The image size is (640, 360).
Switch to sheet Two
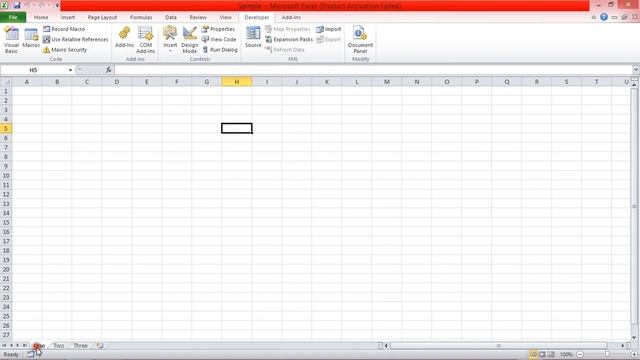pyautogui.click(x=59, y=346)
